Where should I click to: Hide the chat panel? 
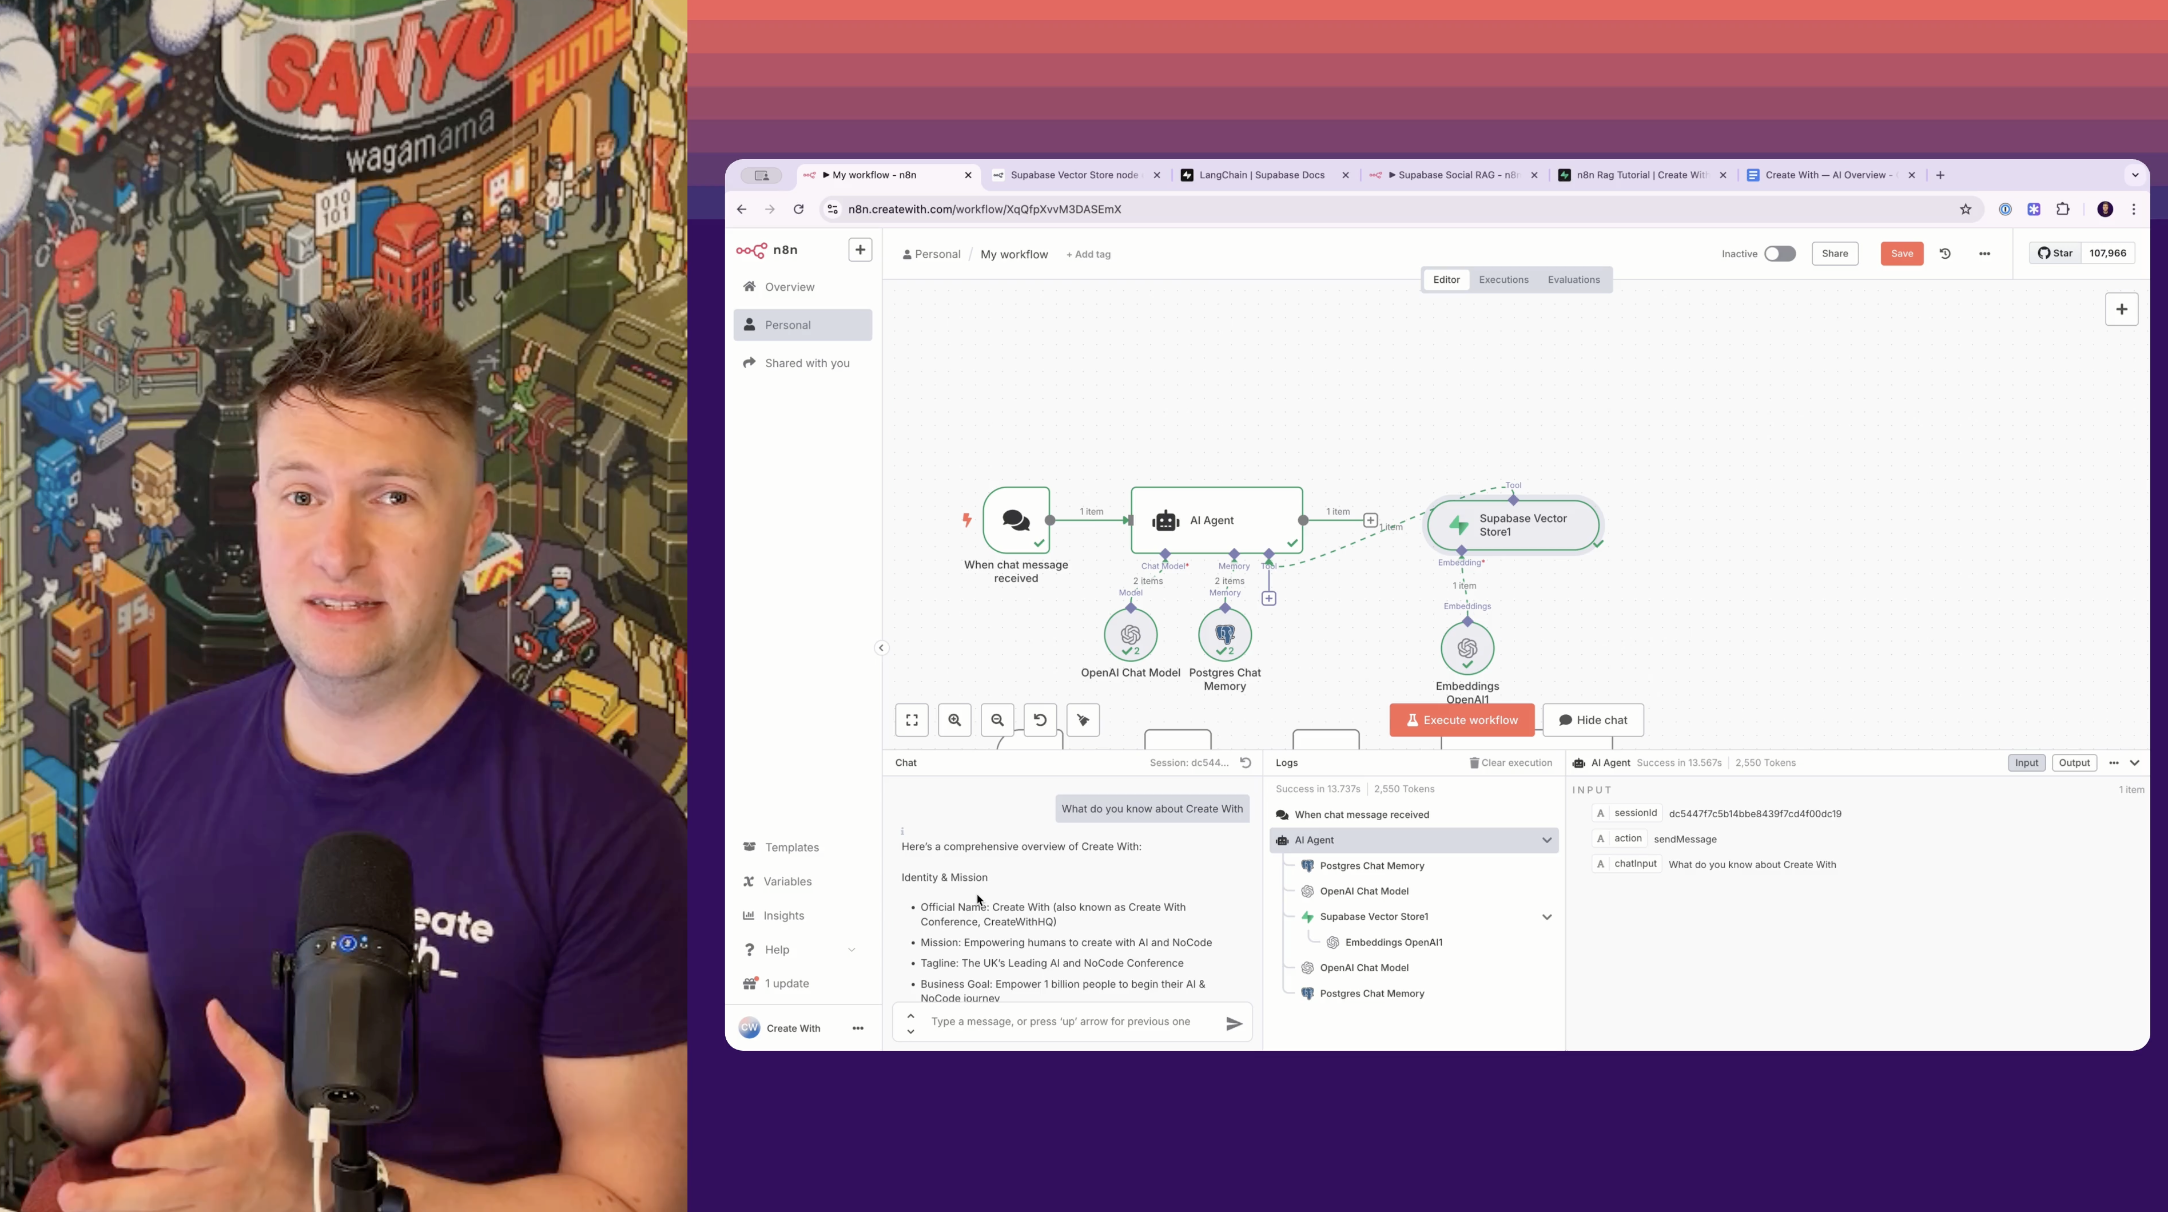pos(1592,720)
